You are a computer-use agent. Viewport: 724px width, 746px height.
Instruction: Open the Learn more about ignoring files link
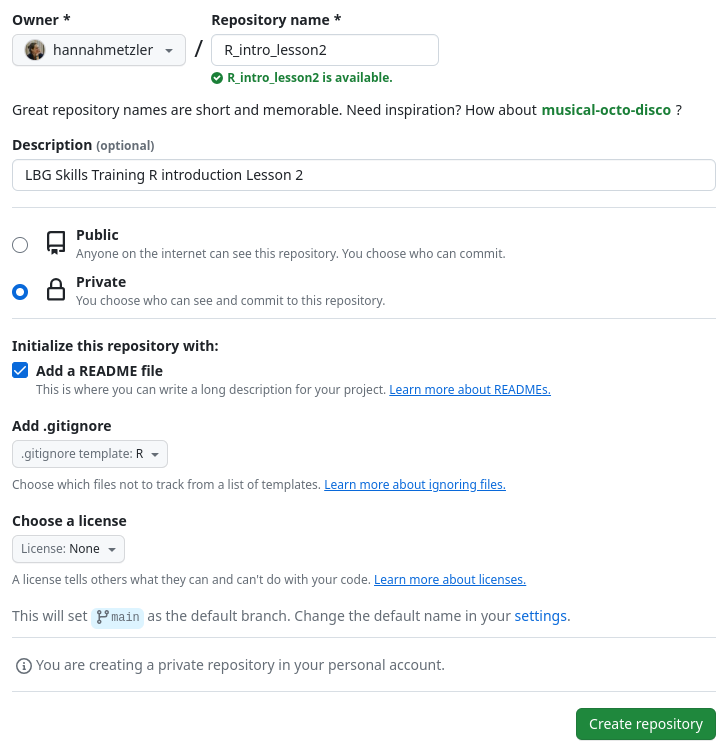[x=415, y=485]
